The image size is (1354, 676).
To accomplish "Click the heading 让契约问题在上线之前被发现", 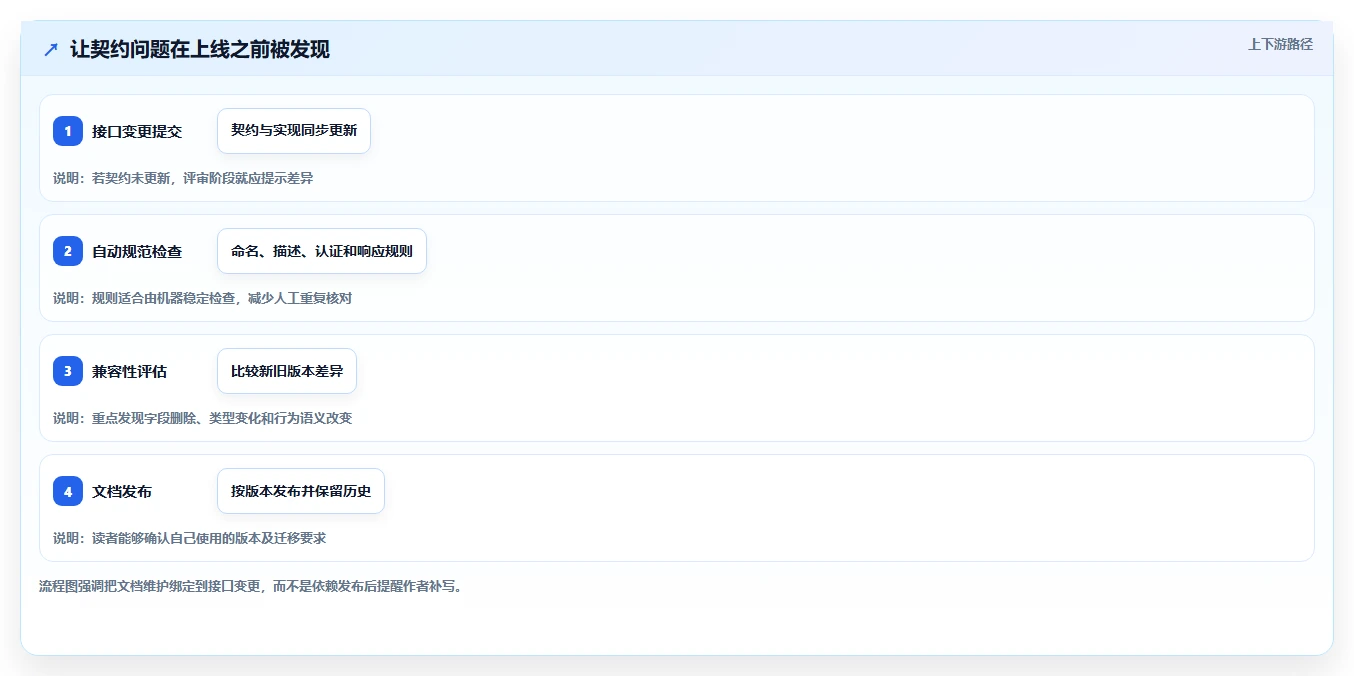I will [200, 49].
